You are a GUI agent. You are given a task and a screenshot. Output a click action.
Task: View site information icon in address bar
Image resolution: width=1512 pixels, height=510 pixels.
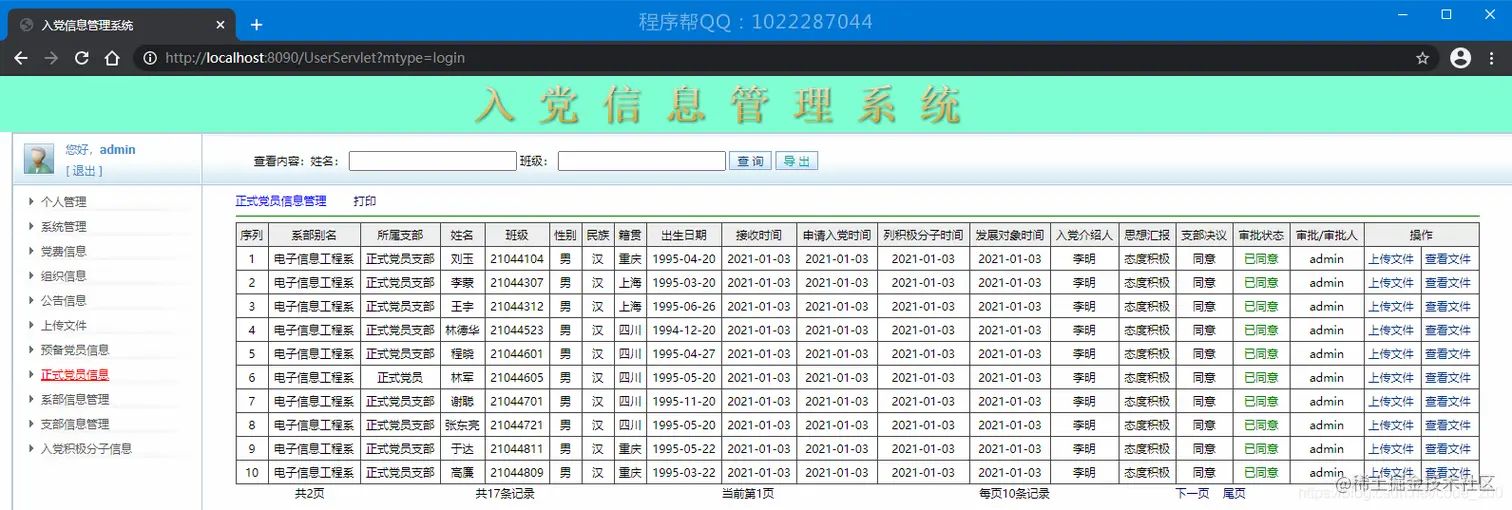pyautogui.click(x=150, y=58)
